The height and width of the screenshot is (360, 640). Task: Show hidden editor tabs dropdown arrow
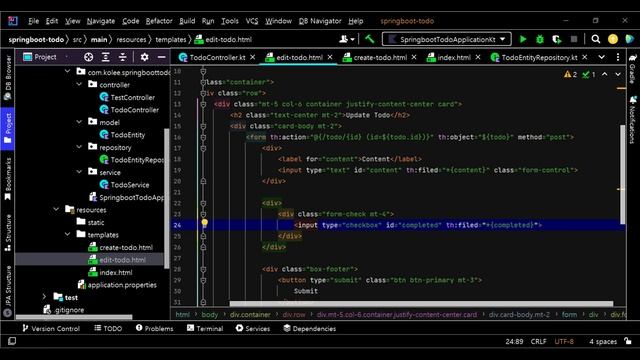(602, 57)
